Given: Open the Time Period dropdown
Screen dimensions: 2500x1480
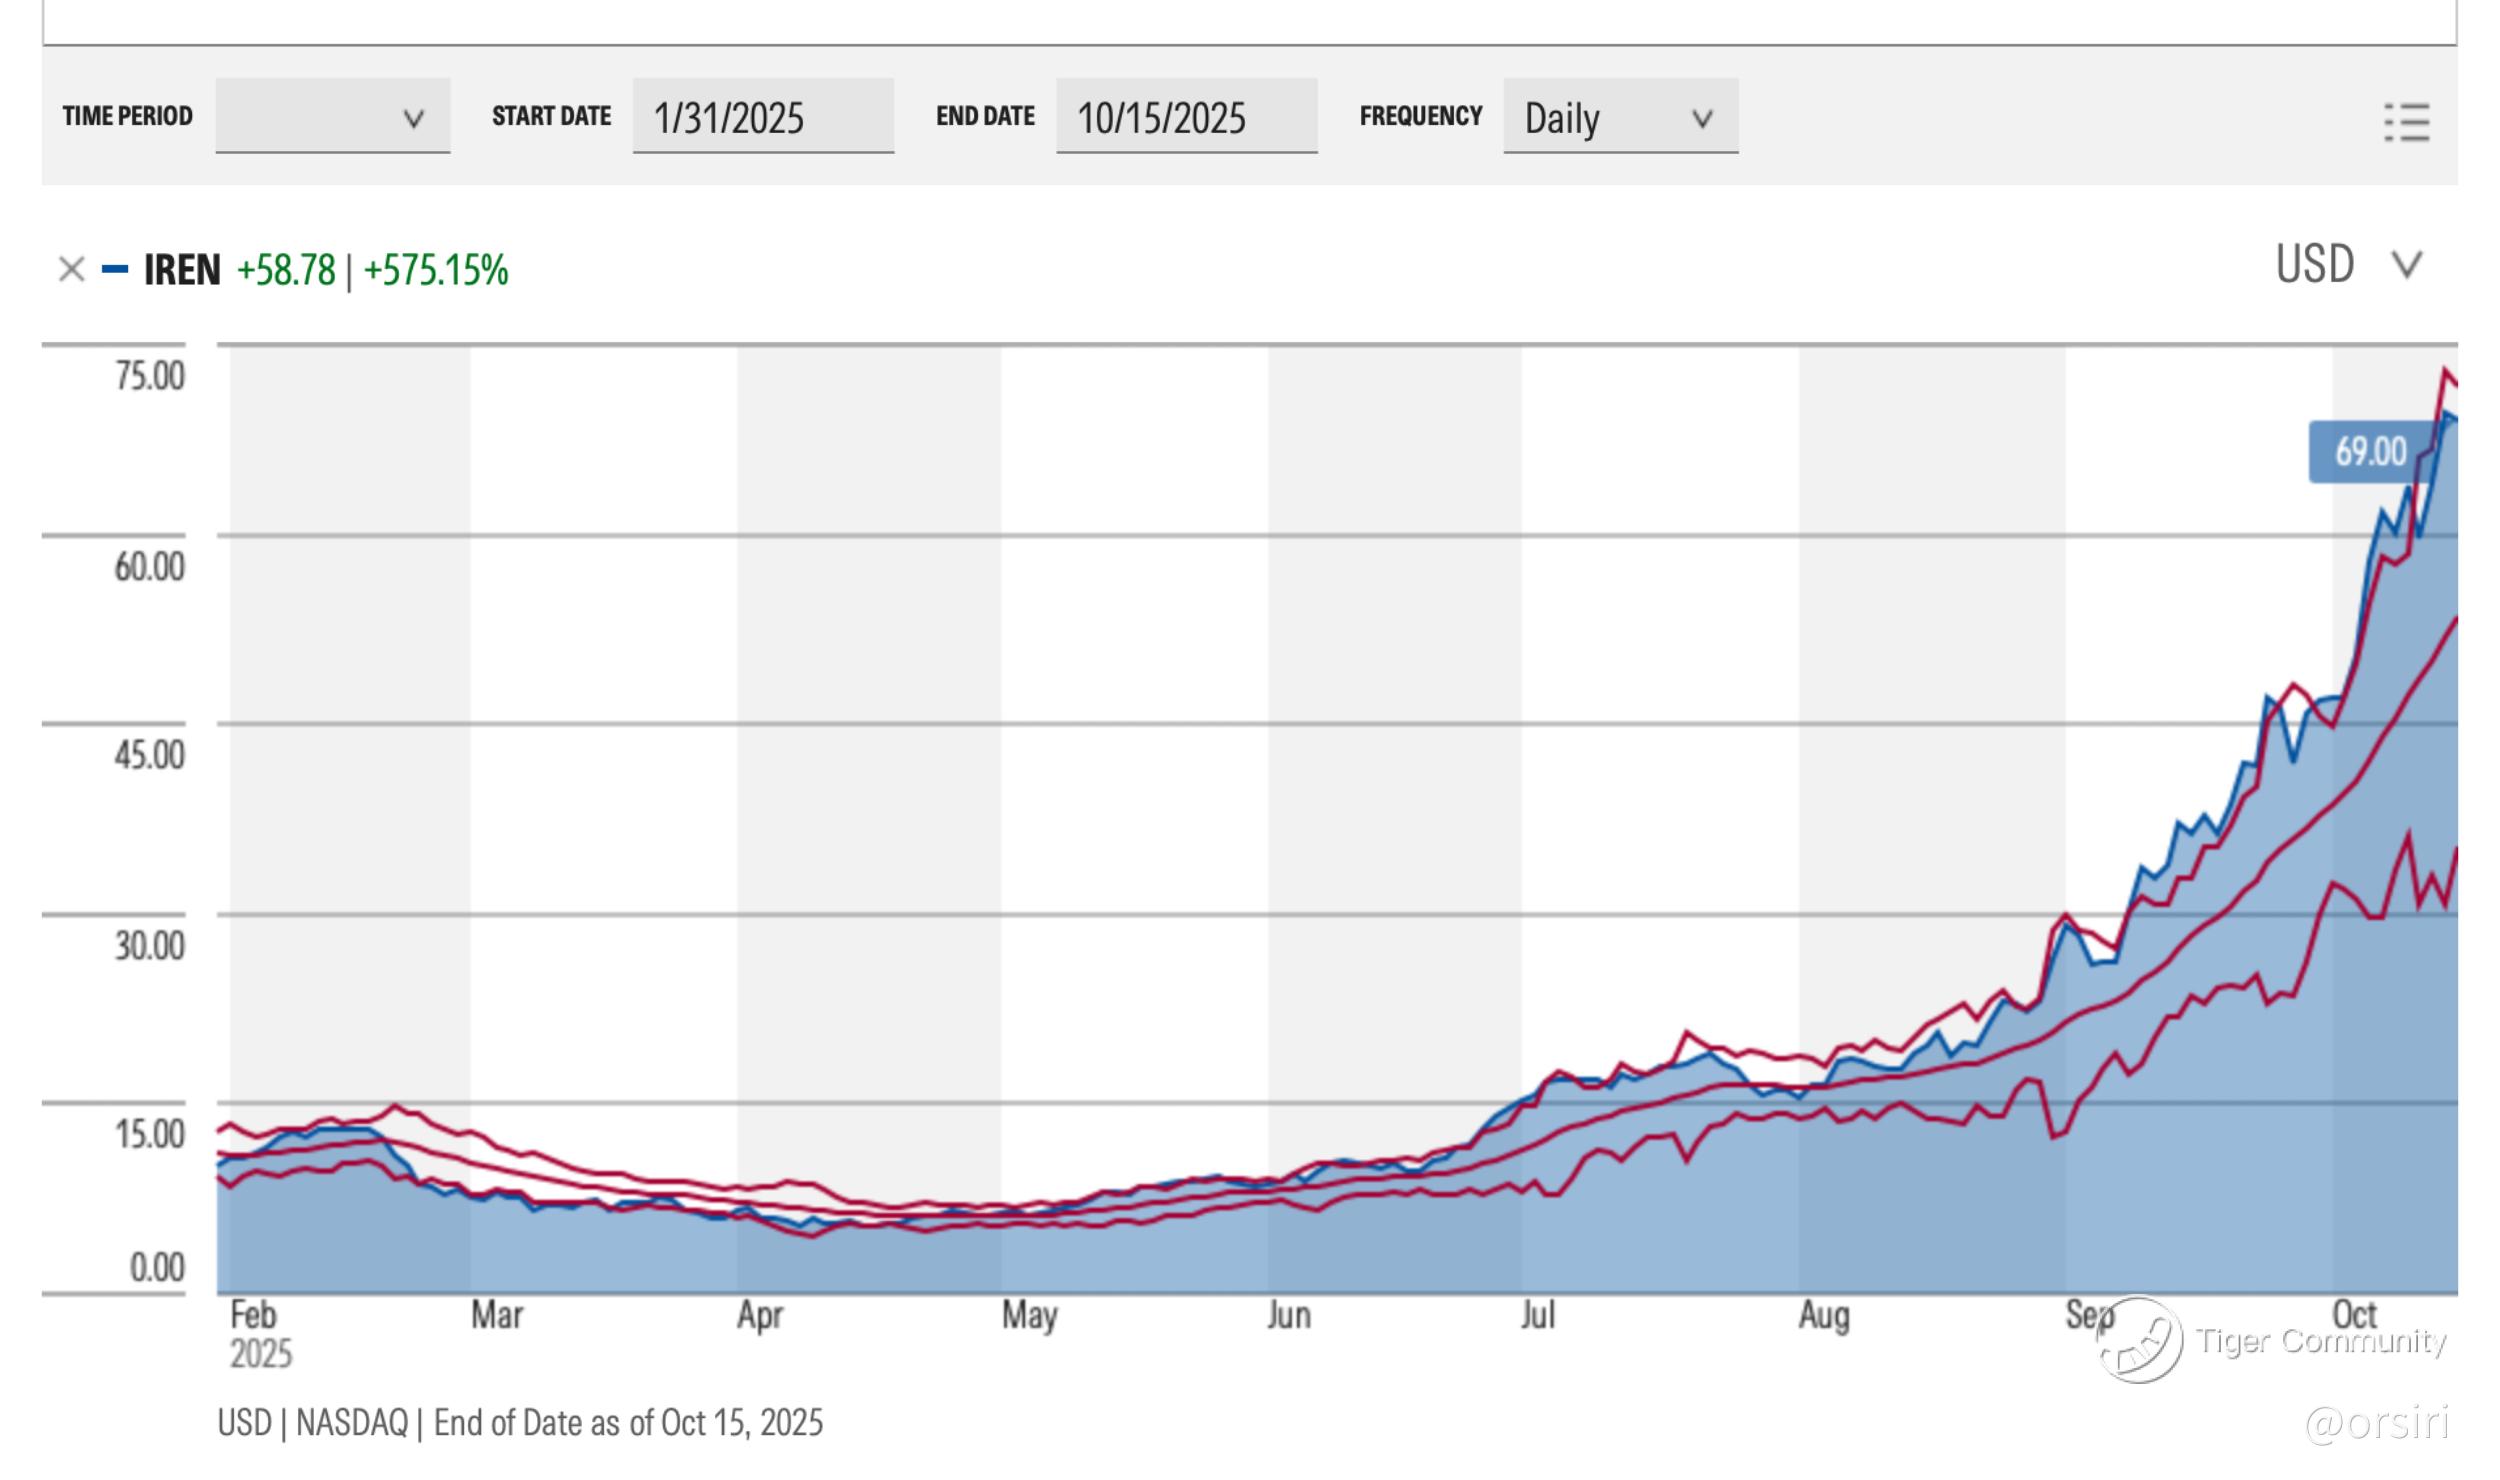Looking at the screenshot, I should pyautogui.click(x=332, y=117).
